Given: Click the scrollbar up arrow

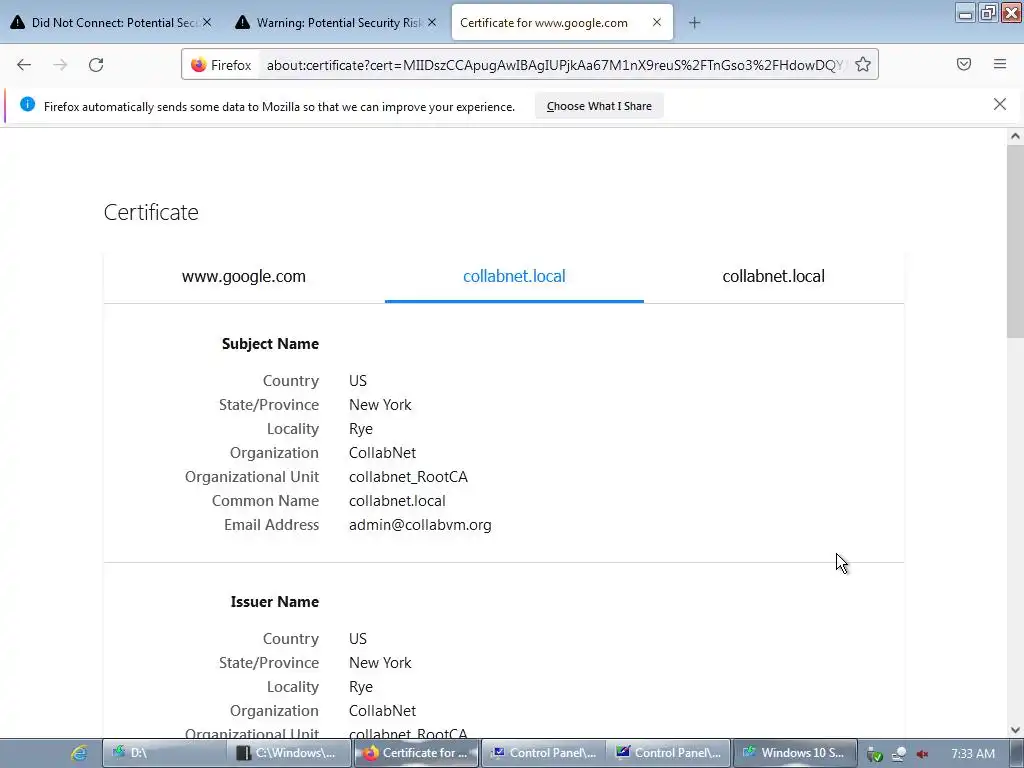Looking at the screenshot, I should [1015, 136].
